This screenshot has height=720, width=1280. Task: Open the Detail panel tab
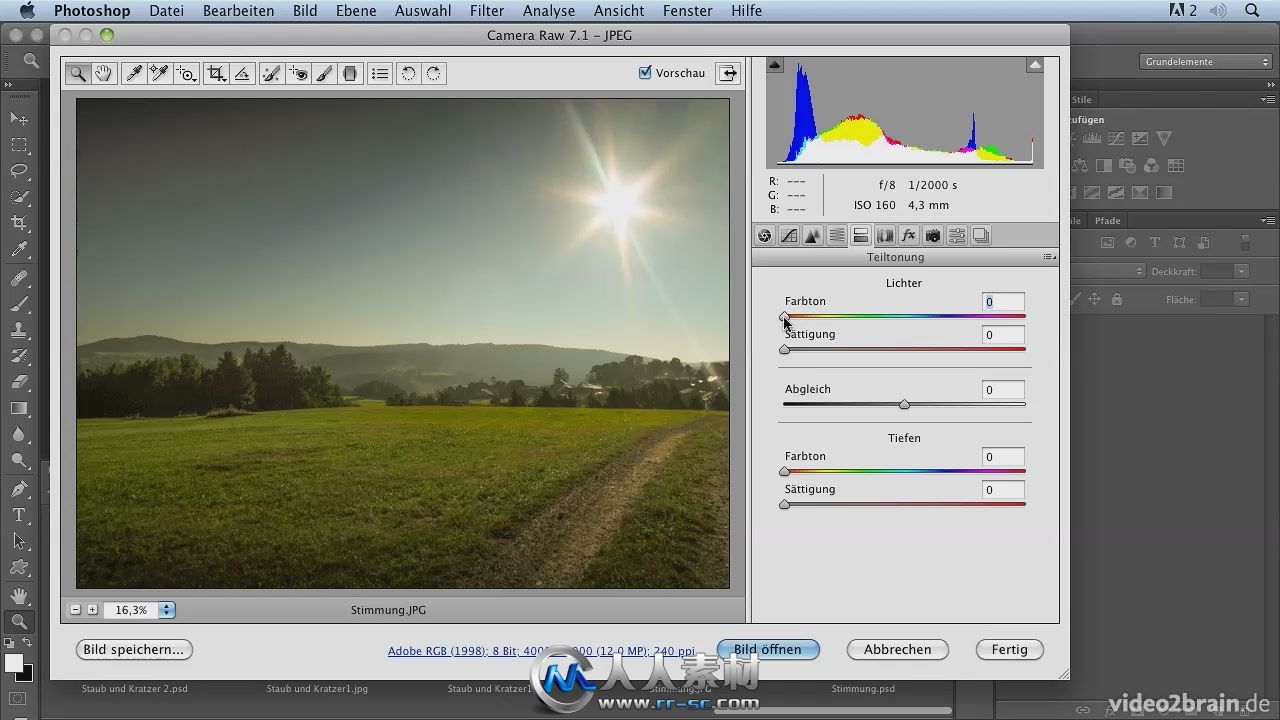(813, 236)
